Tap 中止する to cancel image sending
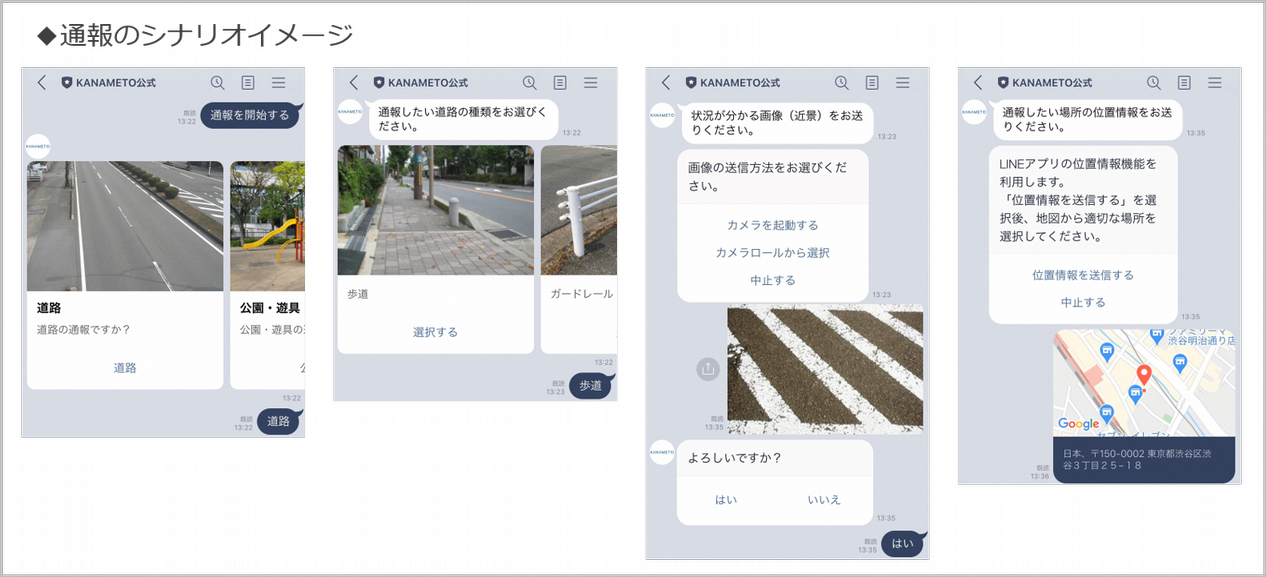Image resolution: width=1266 pixels, height=577 pixels. point(772,279)
